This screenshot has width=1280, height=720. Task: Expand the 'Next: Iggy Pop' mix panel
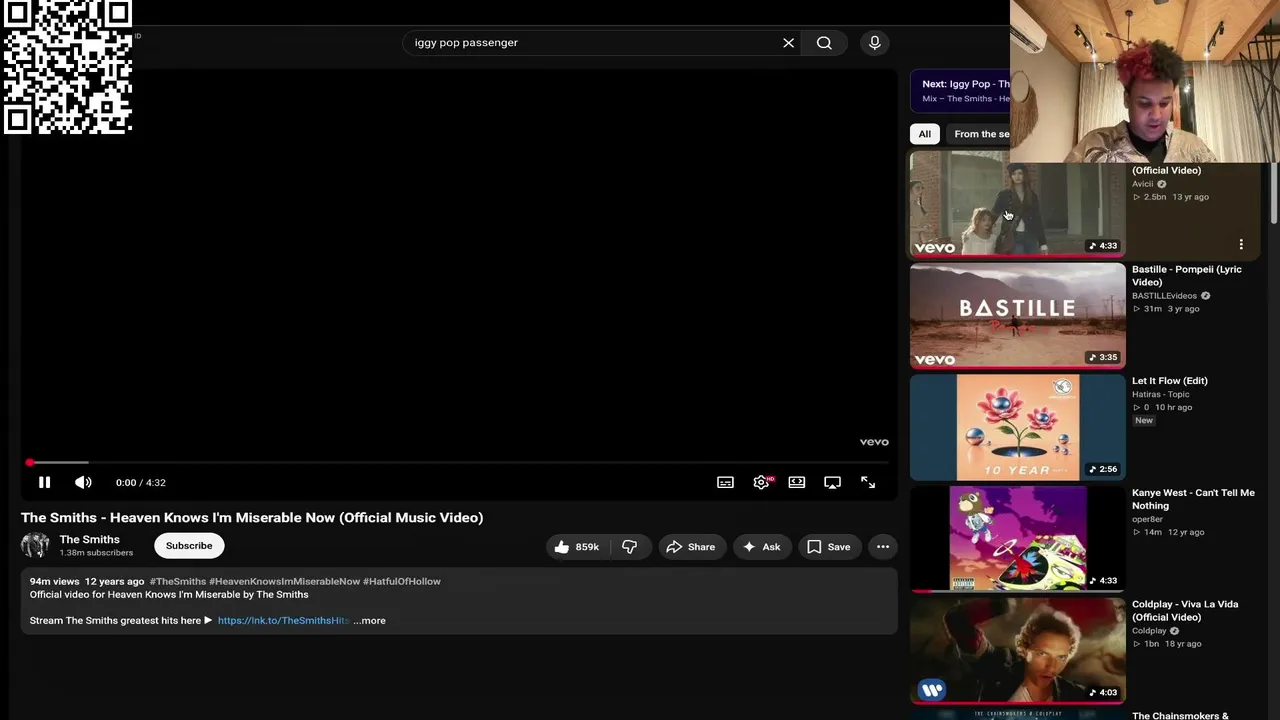pos(960,91)
